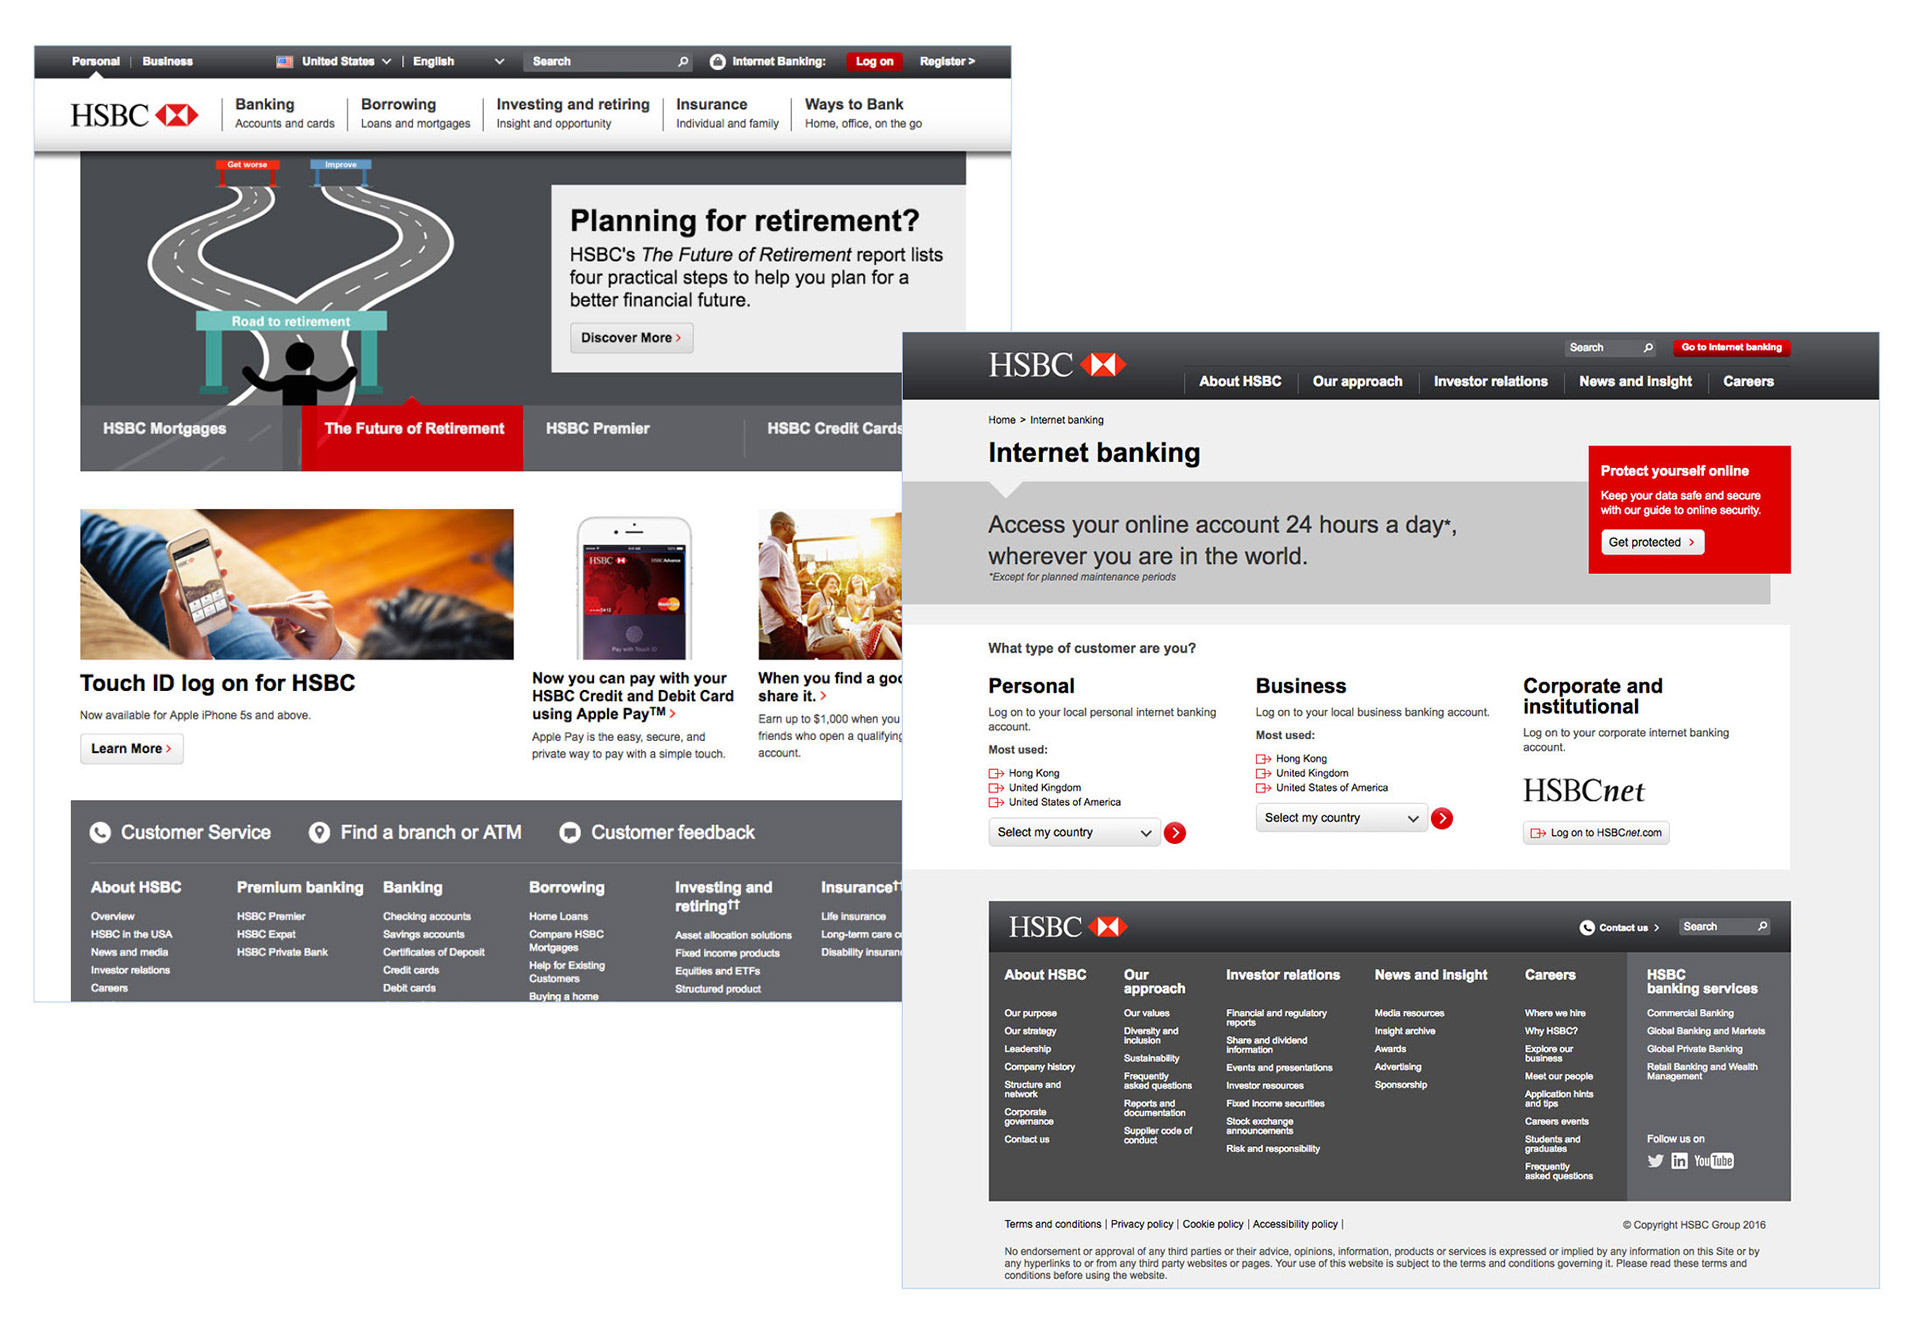Open Investor relations in the top navigation
This screenshot has height=1325, width=1920.
(1490, 381)
